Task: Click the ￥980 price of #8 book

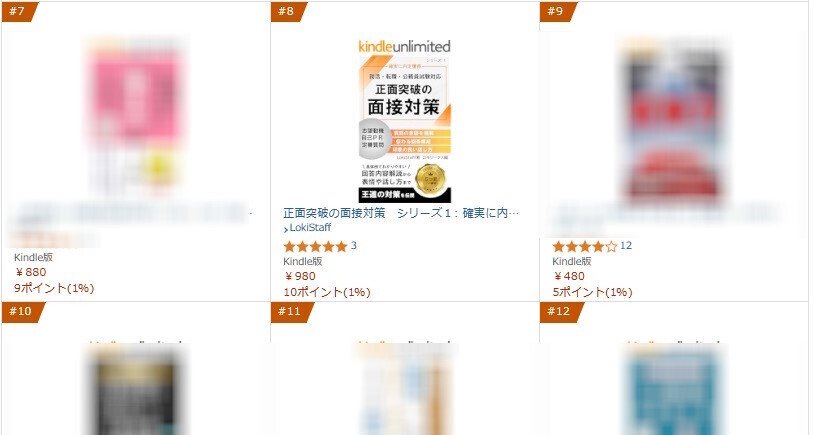Action: 300,276
